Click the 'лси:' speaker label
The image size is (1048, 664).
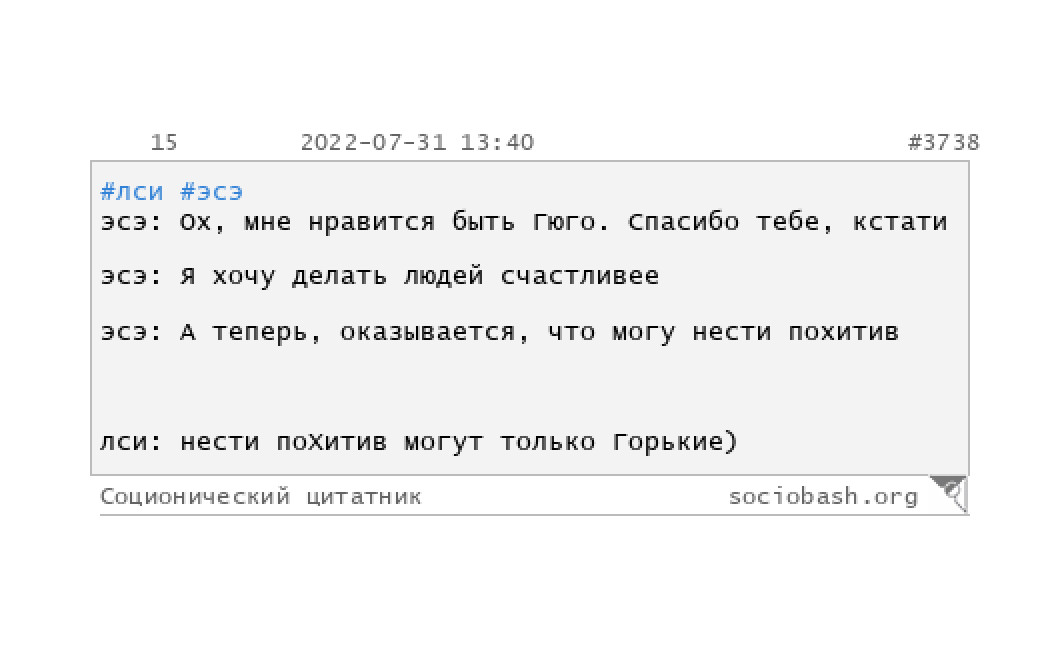132,441
